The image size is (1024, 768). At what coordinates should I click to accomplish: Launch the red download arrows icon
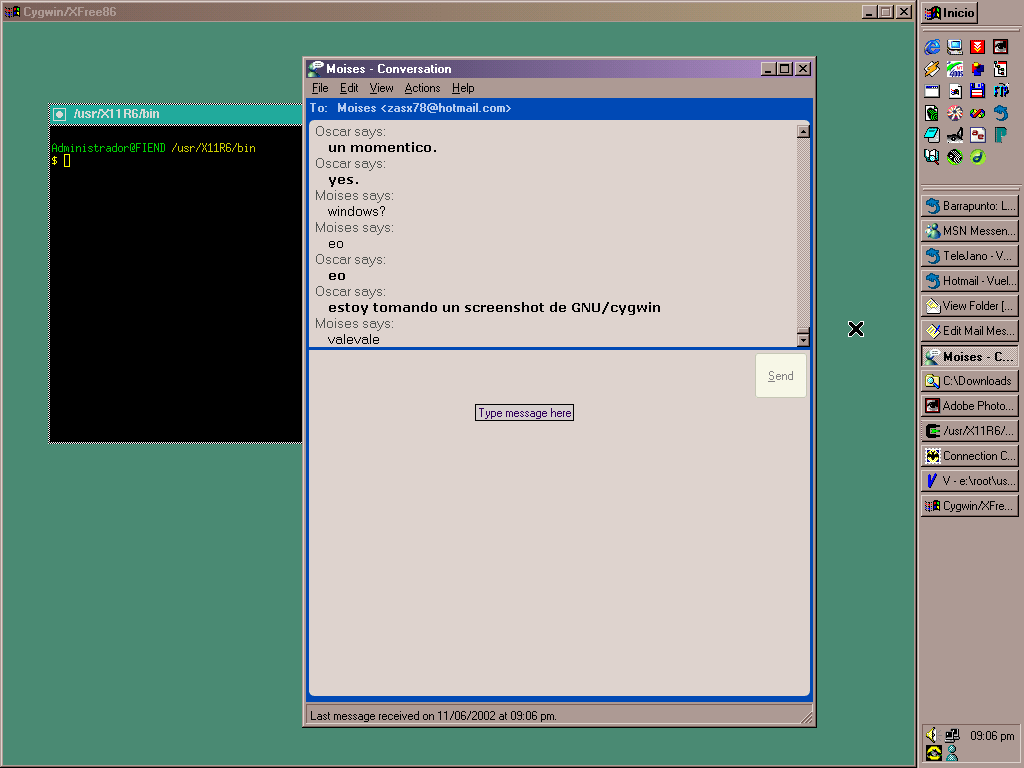pyautogui.click(x=978, y=47)
